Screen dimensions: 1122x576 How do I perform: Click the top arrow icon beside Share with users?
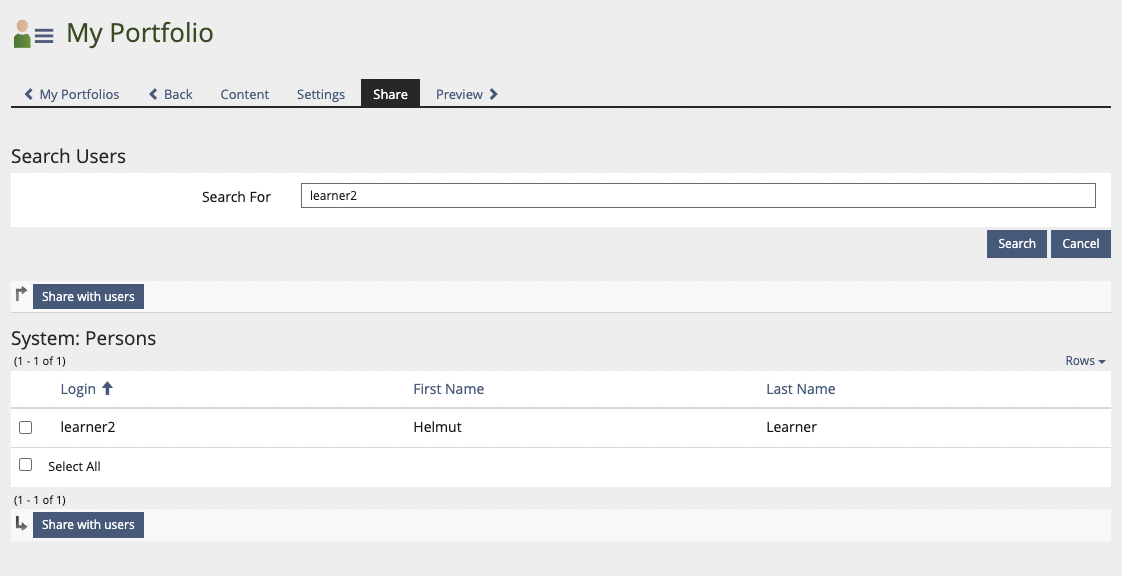[x=21, y=295]
